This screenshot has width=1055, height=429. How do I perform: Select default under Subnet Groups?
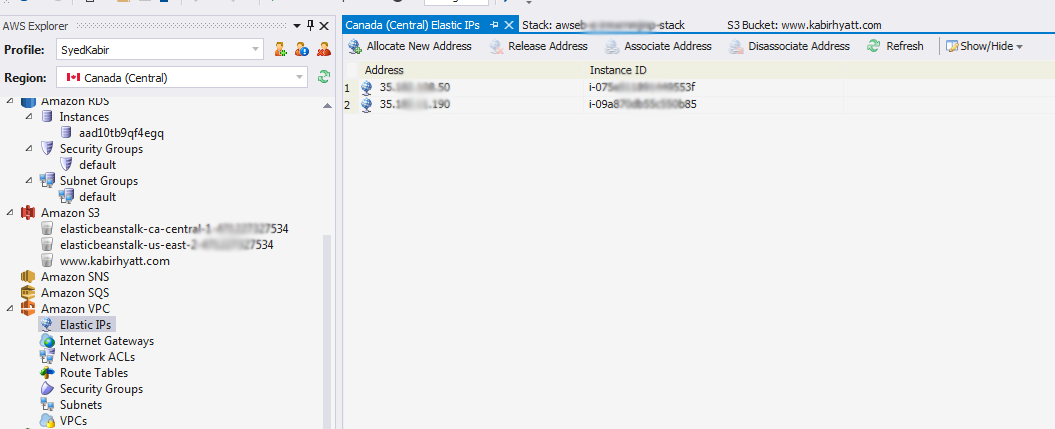(x=98, y=197)
